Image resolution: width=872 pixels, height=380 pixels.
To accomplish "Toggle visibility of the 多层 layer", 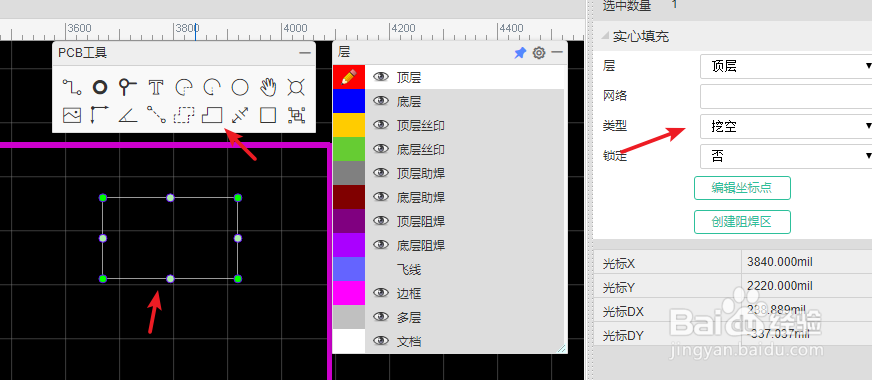I will pyautogui.click(x=380, y=317).
